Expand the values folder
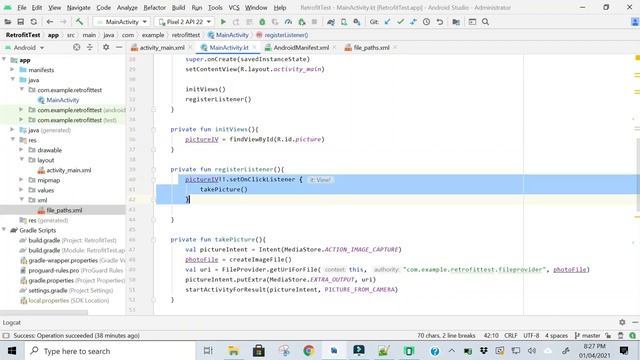Screen dimensions: 640x360 [x=21, y=190]
